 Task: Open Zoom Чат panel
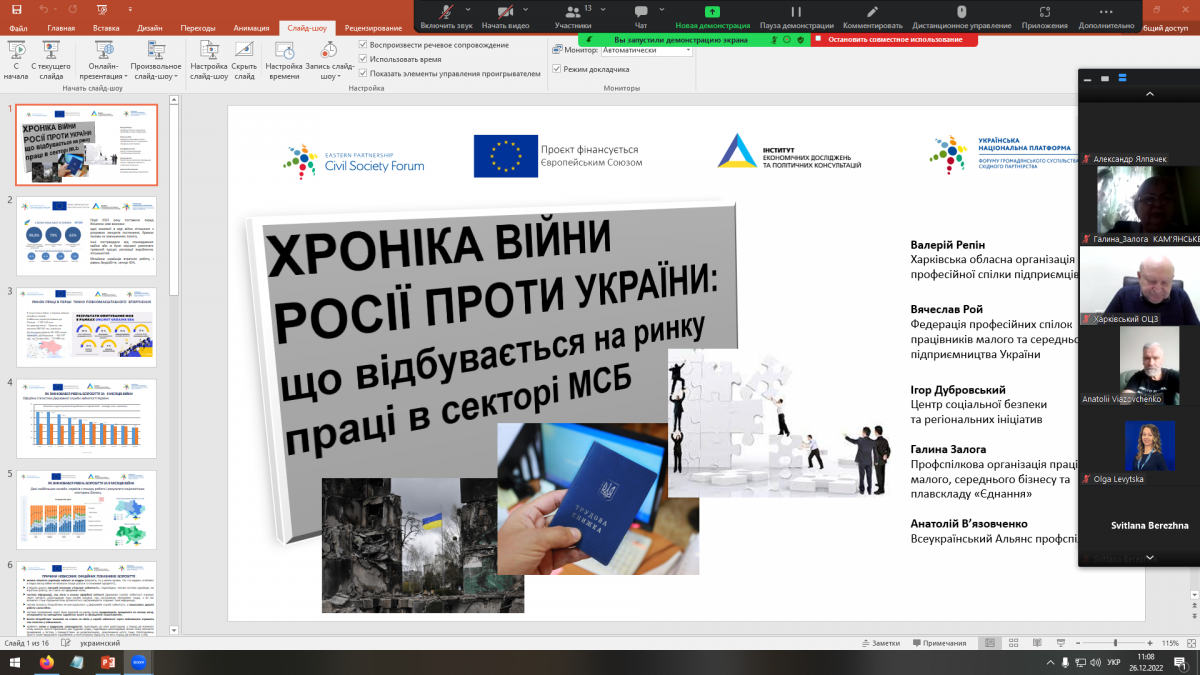coord(641,16)
